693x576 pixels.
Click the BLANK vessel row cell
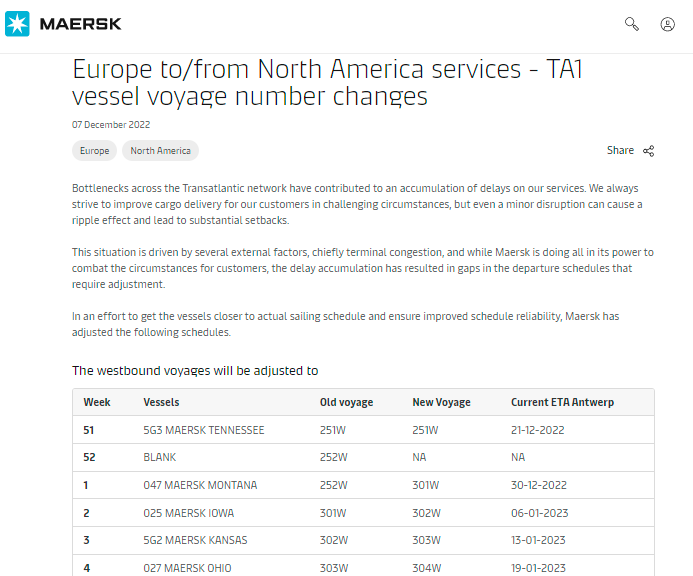point(159,457)
